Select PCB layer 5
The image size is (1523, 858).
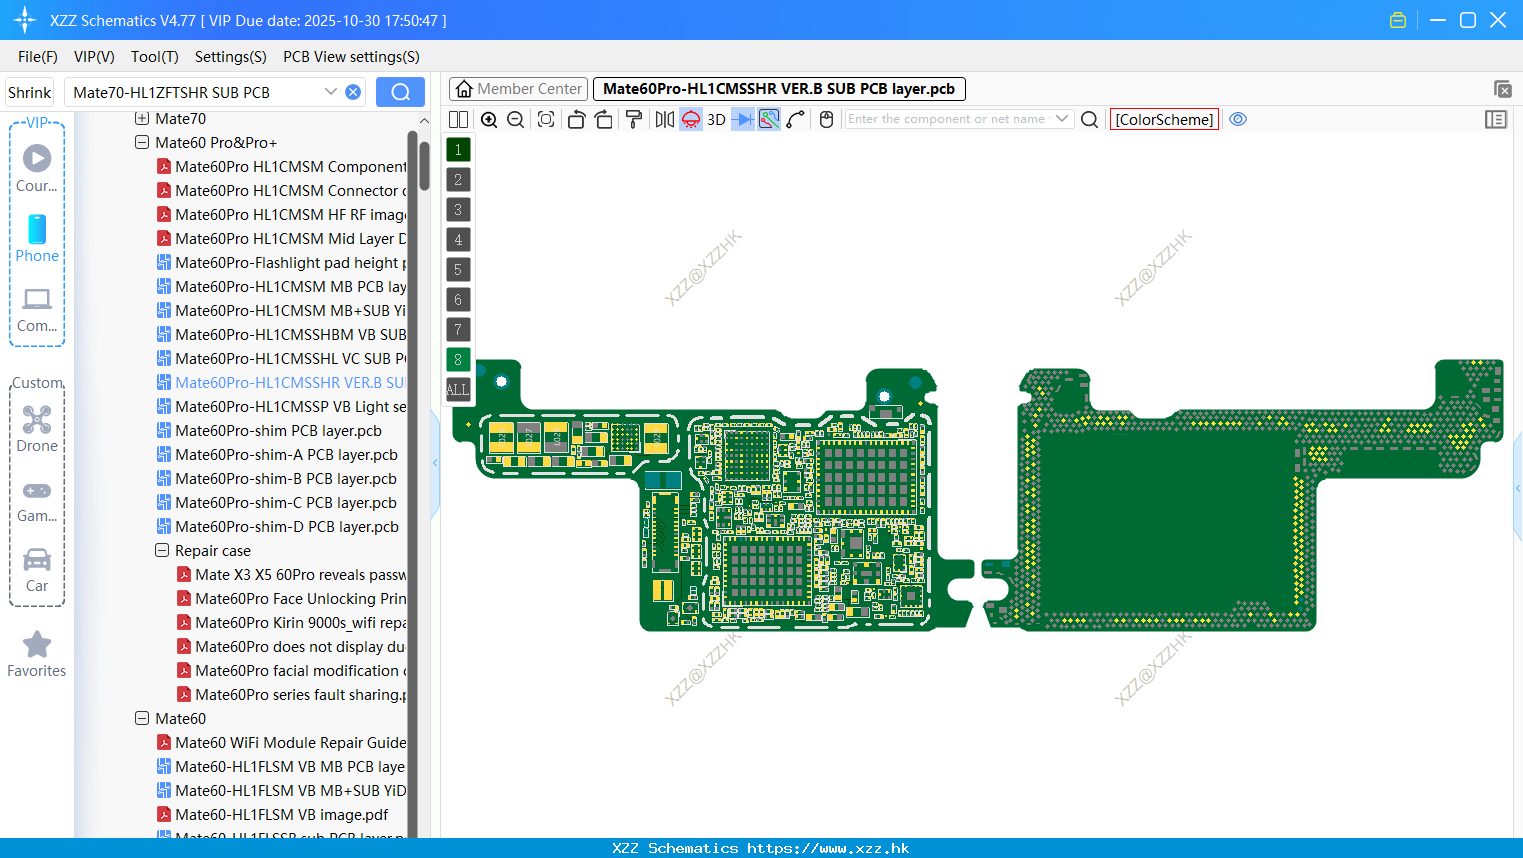tap(458, 270)
